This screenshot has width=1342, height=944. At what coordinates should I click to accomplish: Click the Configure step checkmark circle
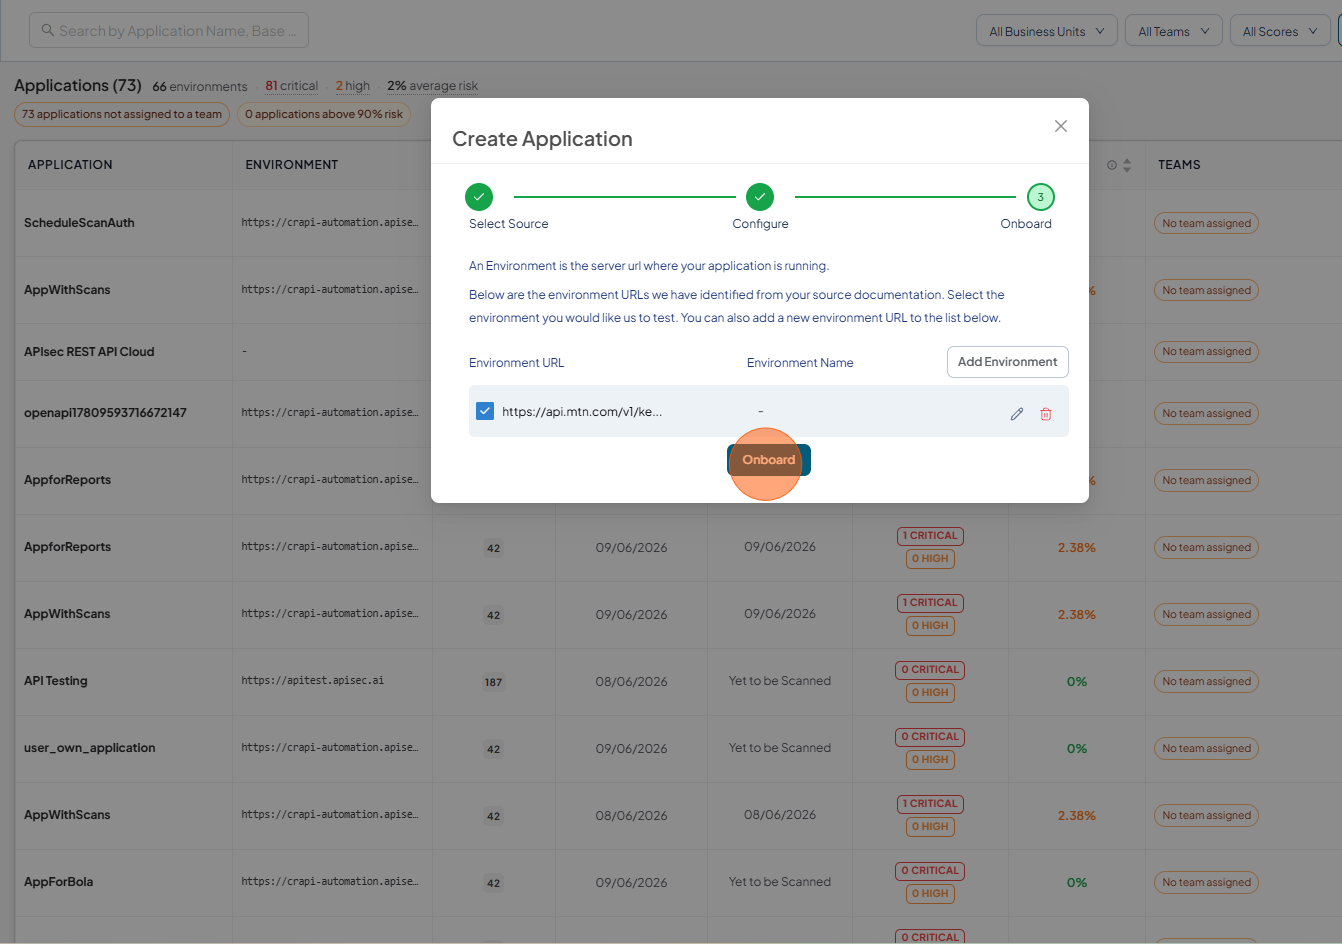(x=760, y=197)
